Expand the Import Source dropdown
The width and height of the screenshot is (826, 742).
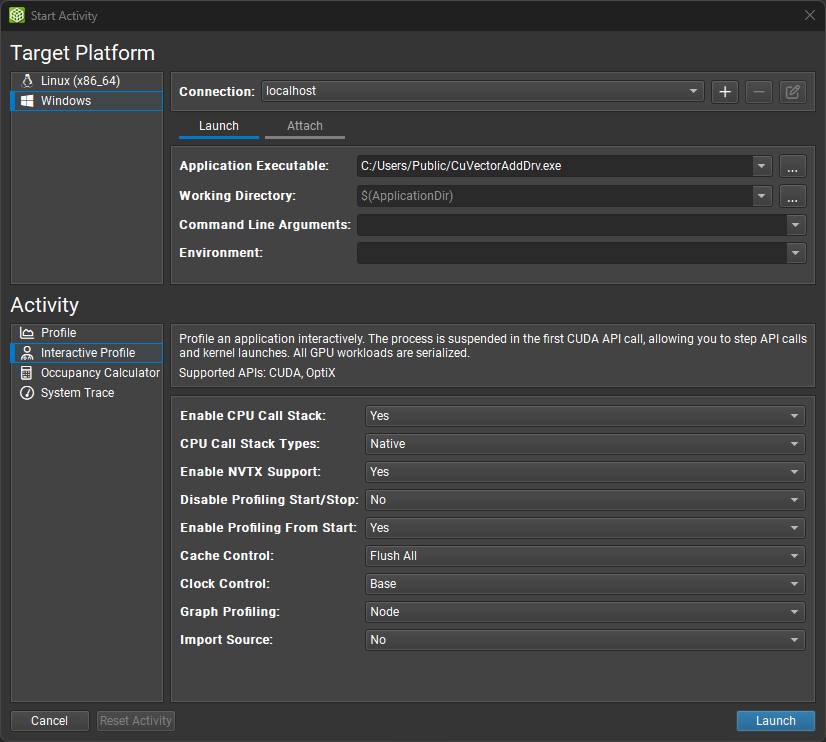[793, 639]
